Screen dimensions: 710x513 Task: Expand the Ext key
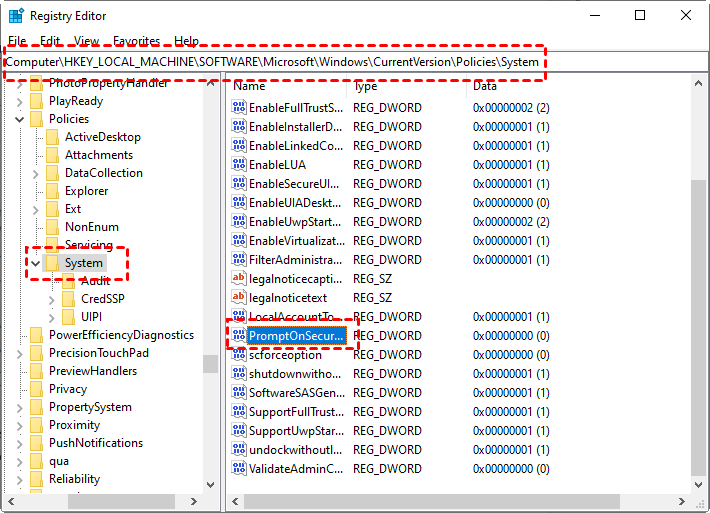coord(36,210)
